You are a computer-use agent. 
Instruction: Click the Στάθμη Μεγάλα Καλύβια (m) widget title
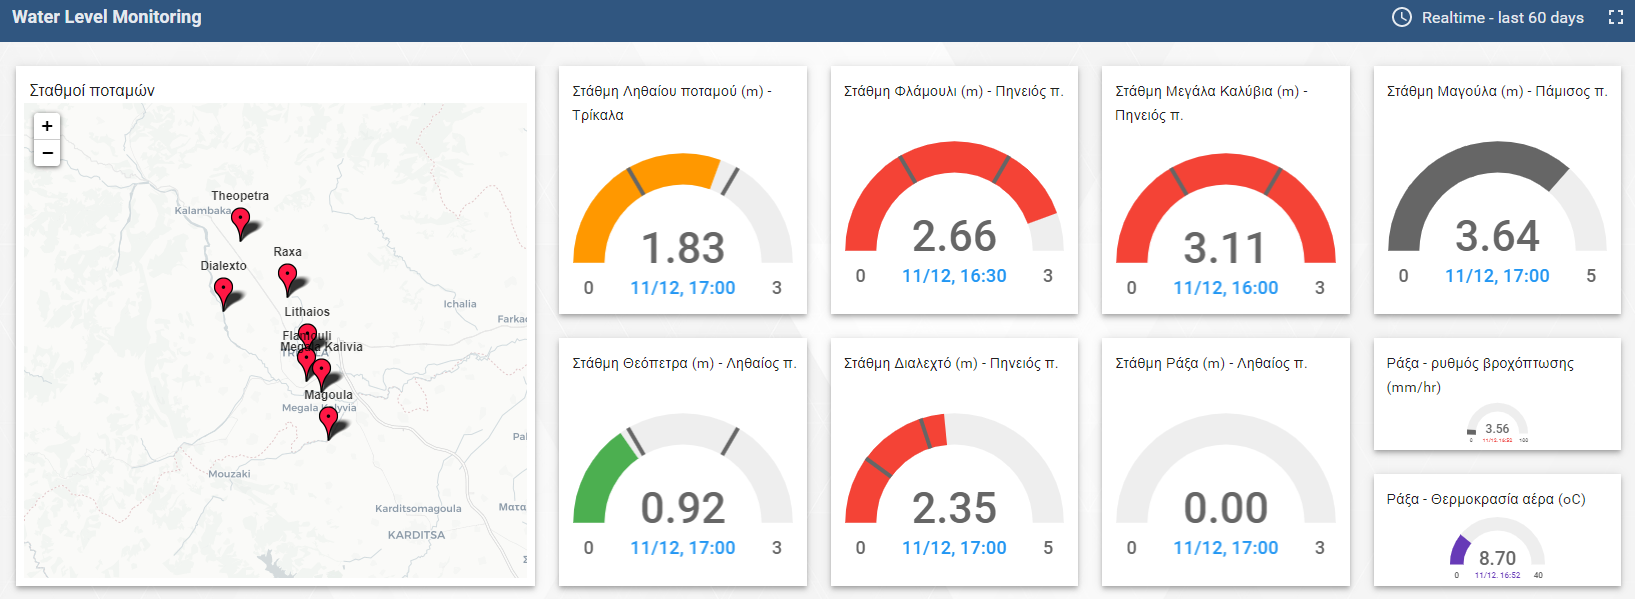1212,103
